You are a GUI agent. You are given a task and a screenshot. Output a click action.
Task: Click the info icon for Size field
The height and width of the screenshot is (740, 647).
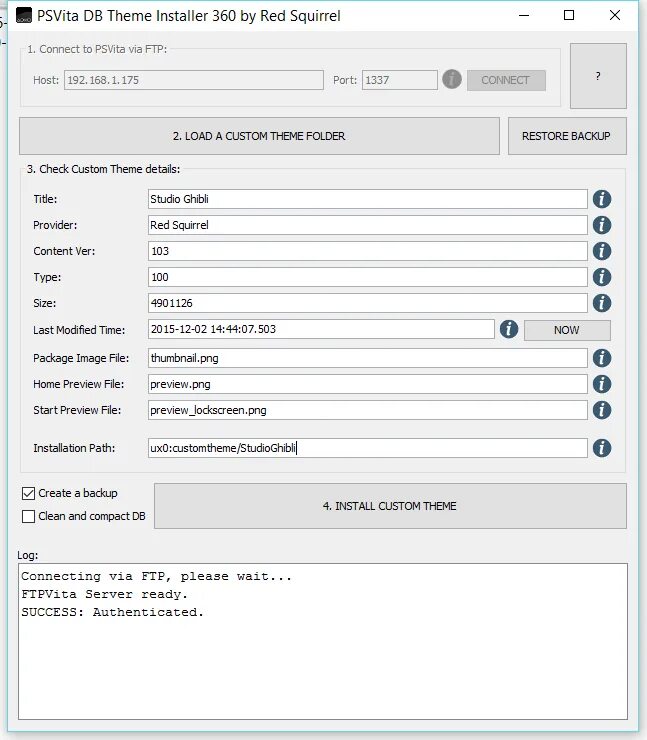[602, 303]
